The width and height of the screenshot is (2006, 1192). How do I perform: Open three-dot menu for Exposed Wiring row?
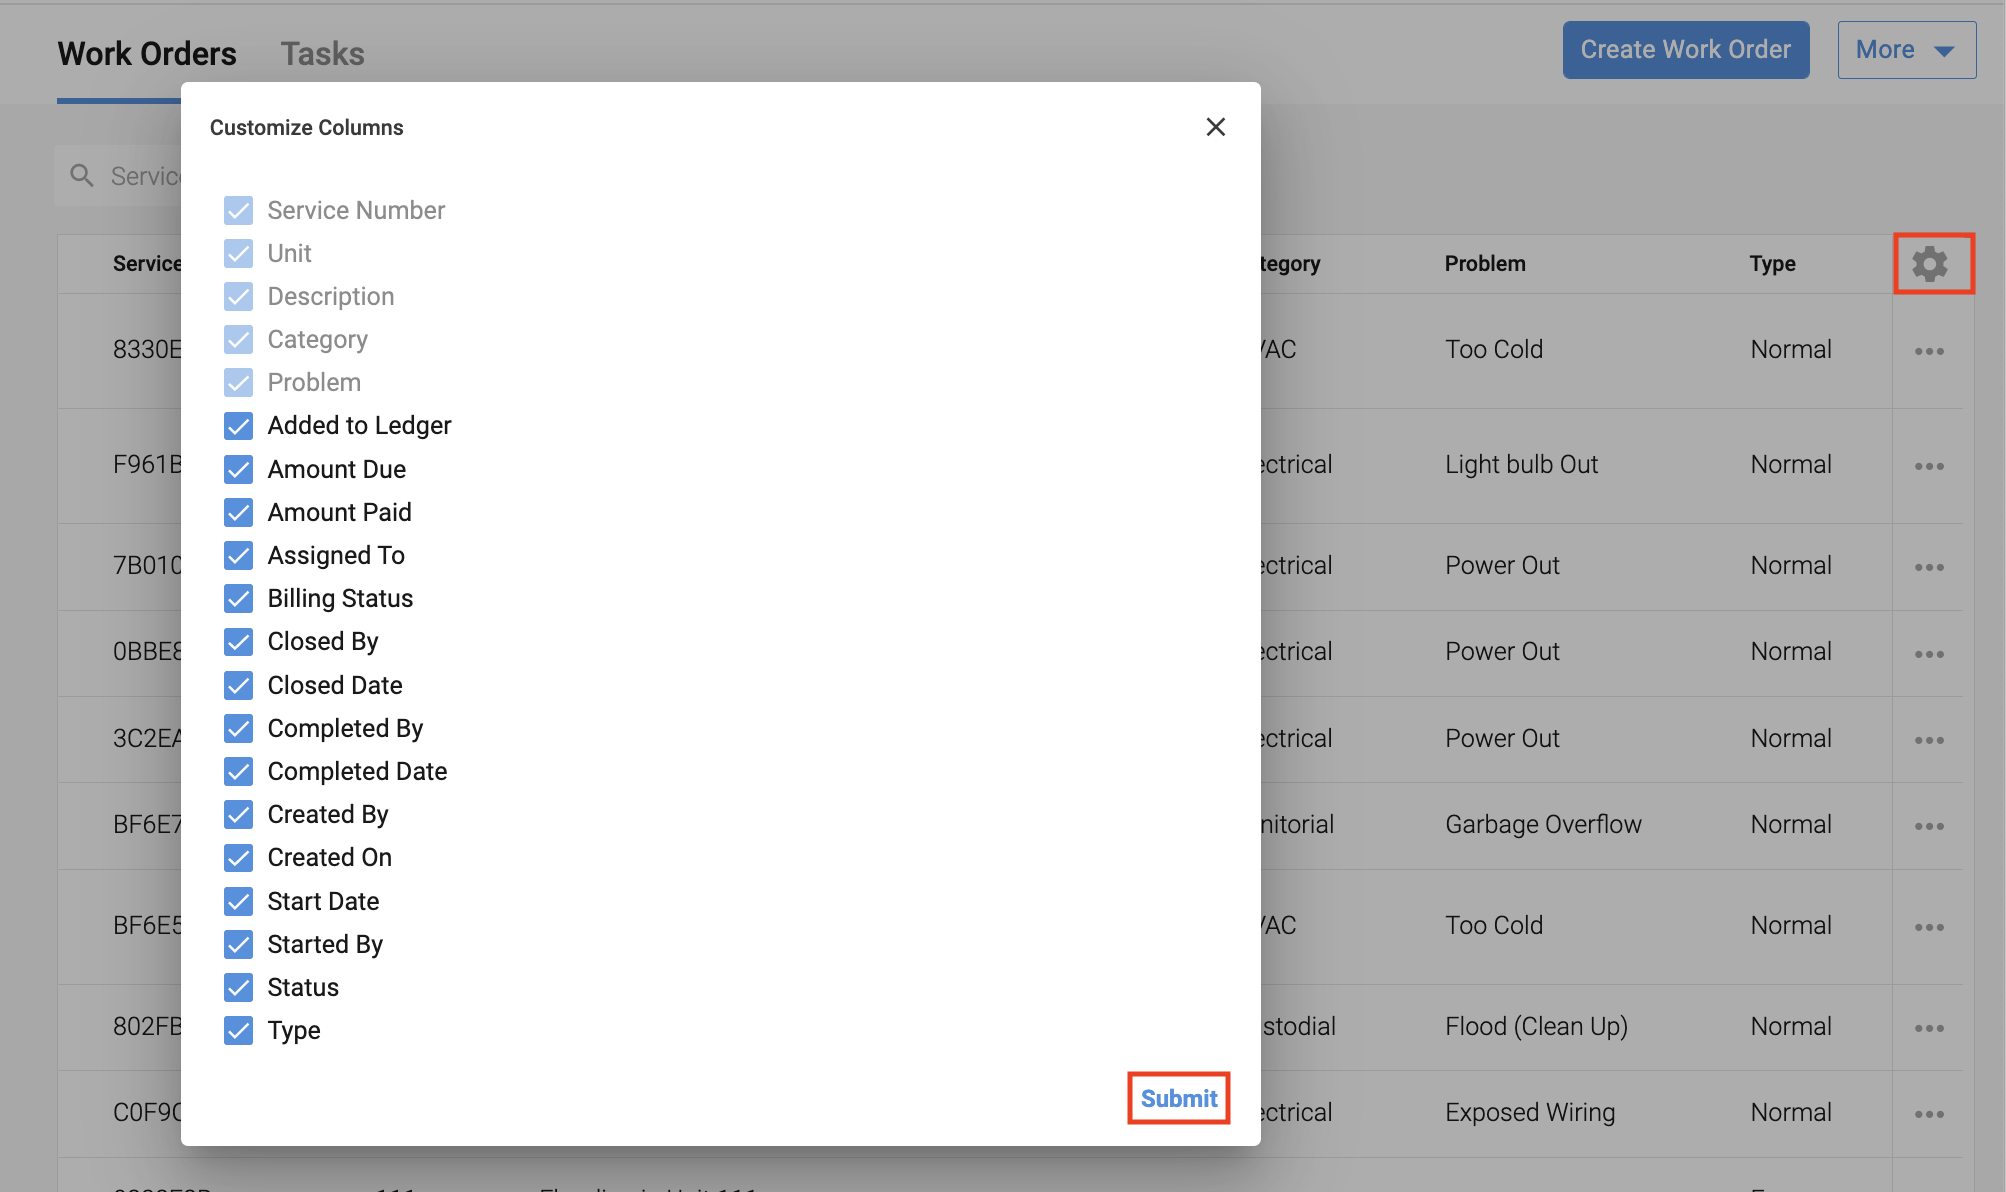tap(1929, 1114)
